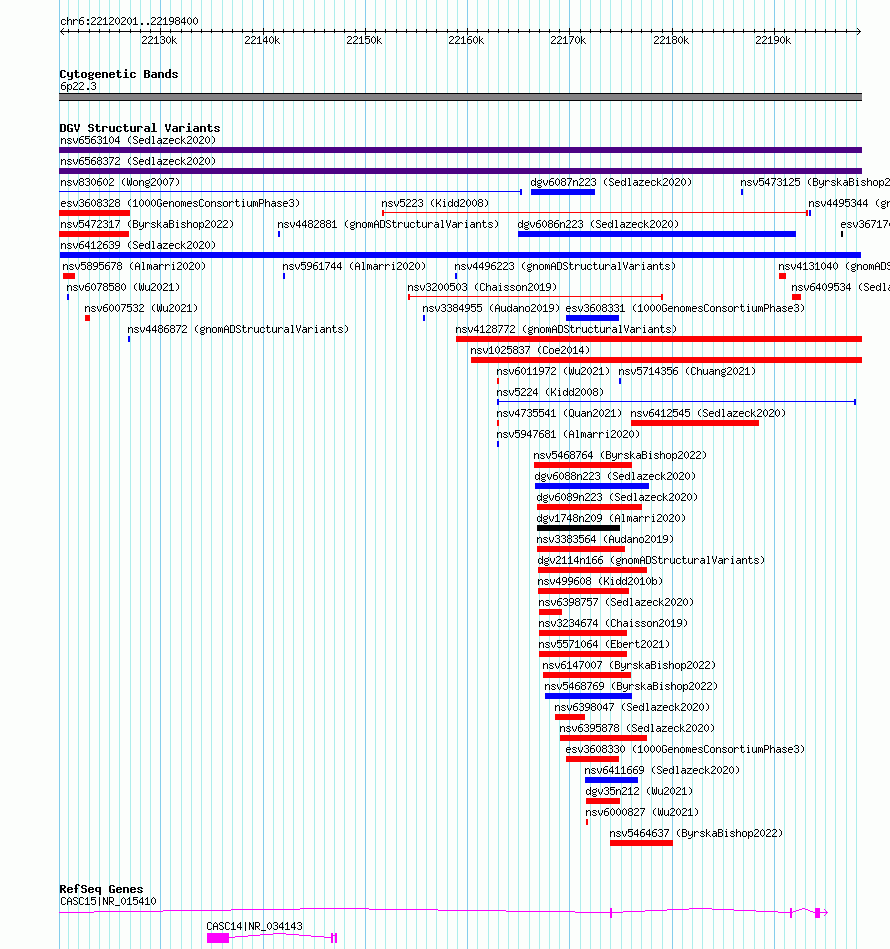Click the chr6:22120201..22198400 region text

click(129, 21)
